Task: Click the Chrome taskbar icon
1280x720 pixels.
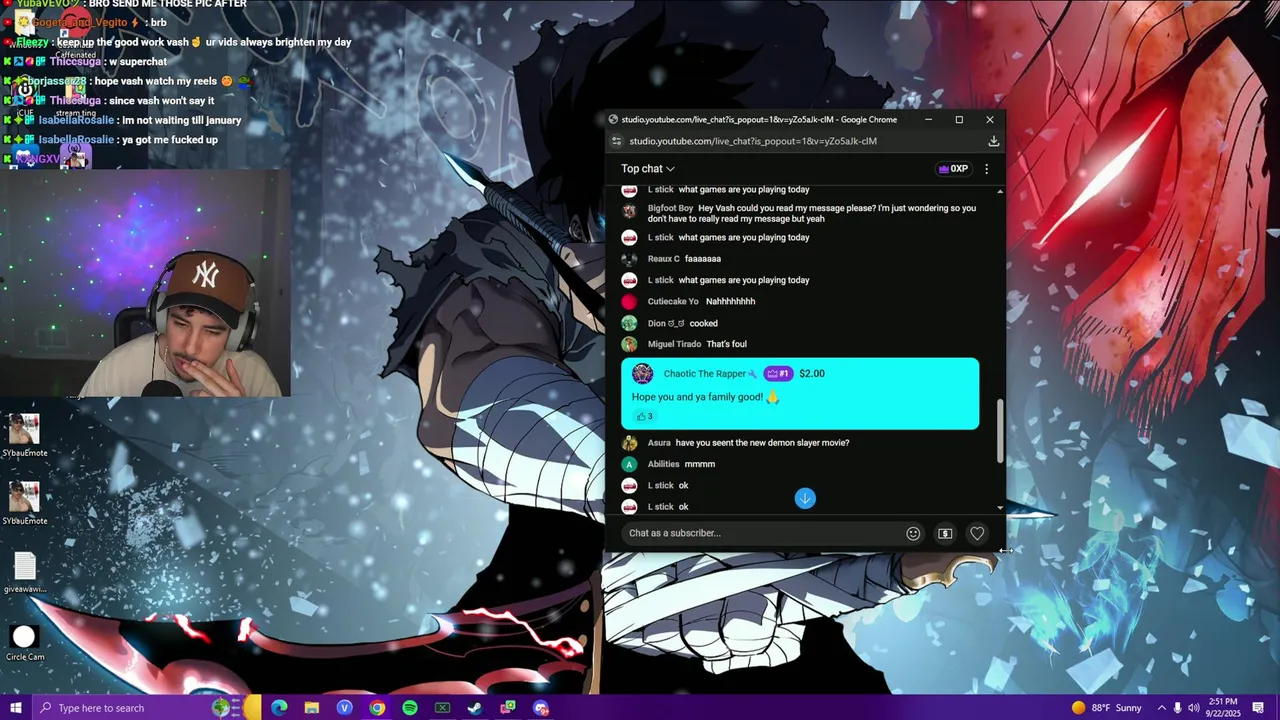Action: (377, 708)
